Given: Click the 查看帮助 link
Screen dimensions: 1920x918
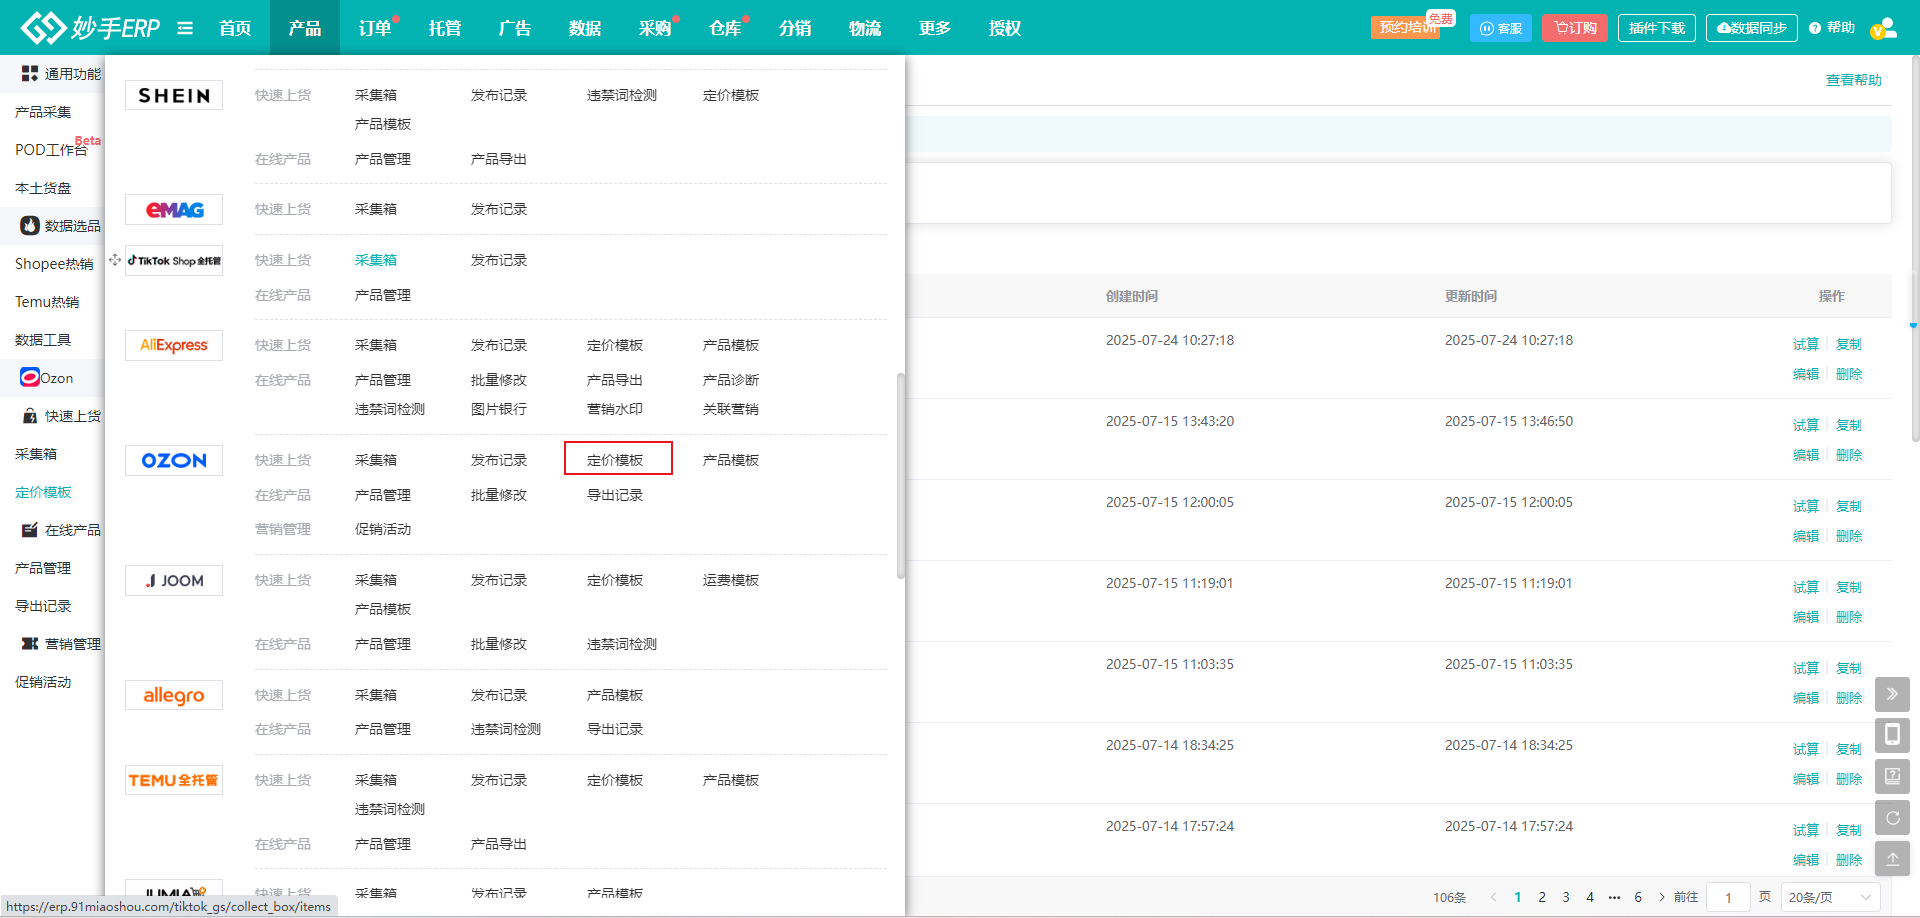Looking at the screenshot, I should click(1853, 80).
